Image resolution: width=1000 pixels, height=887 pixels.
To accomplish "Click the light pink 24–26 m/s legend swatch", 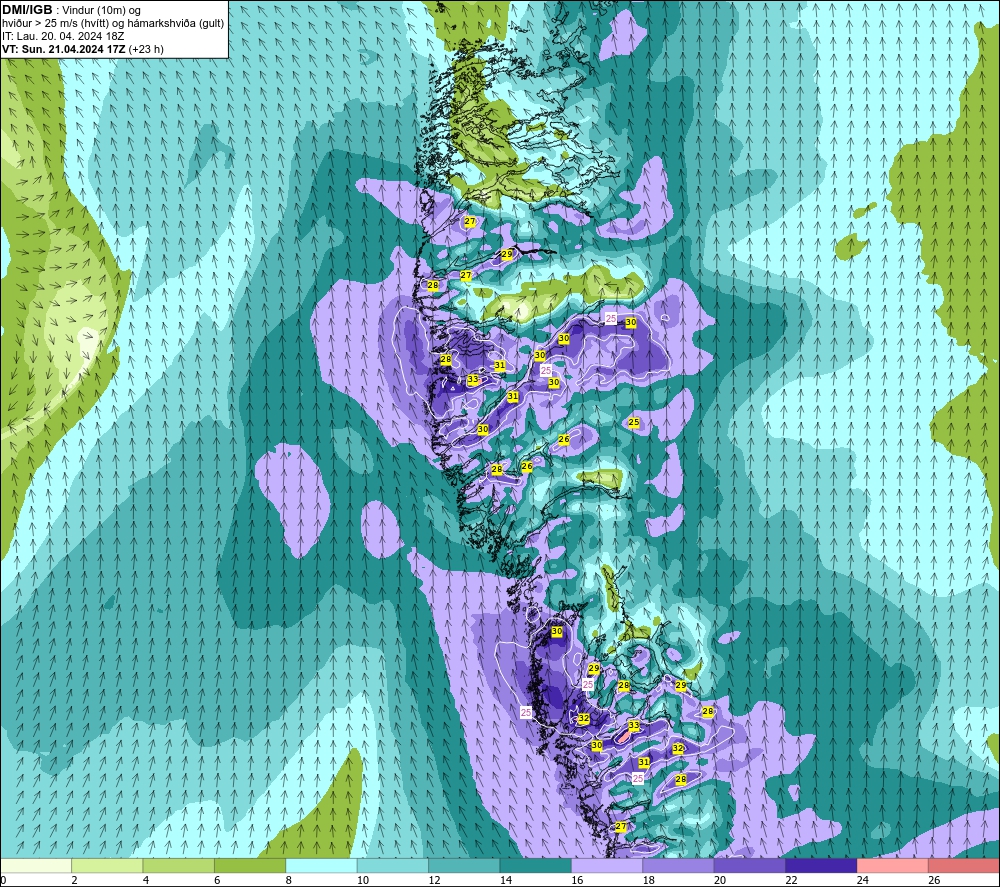I will tap(893, 865).
